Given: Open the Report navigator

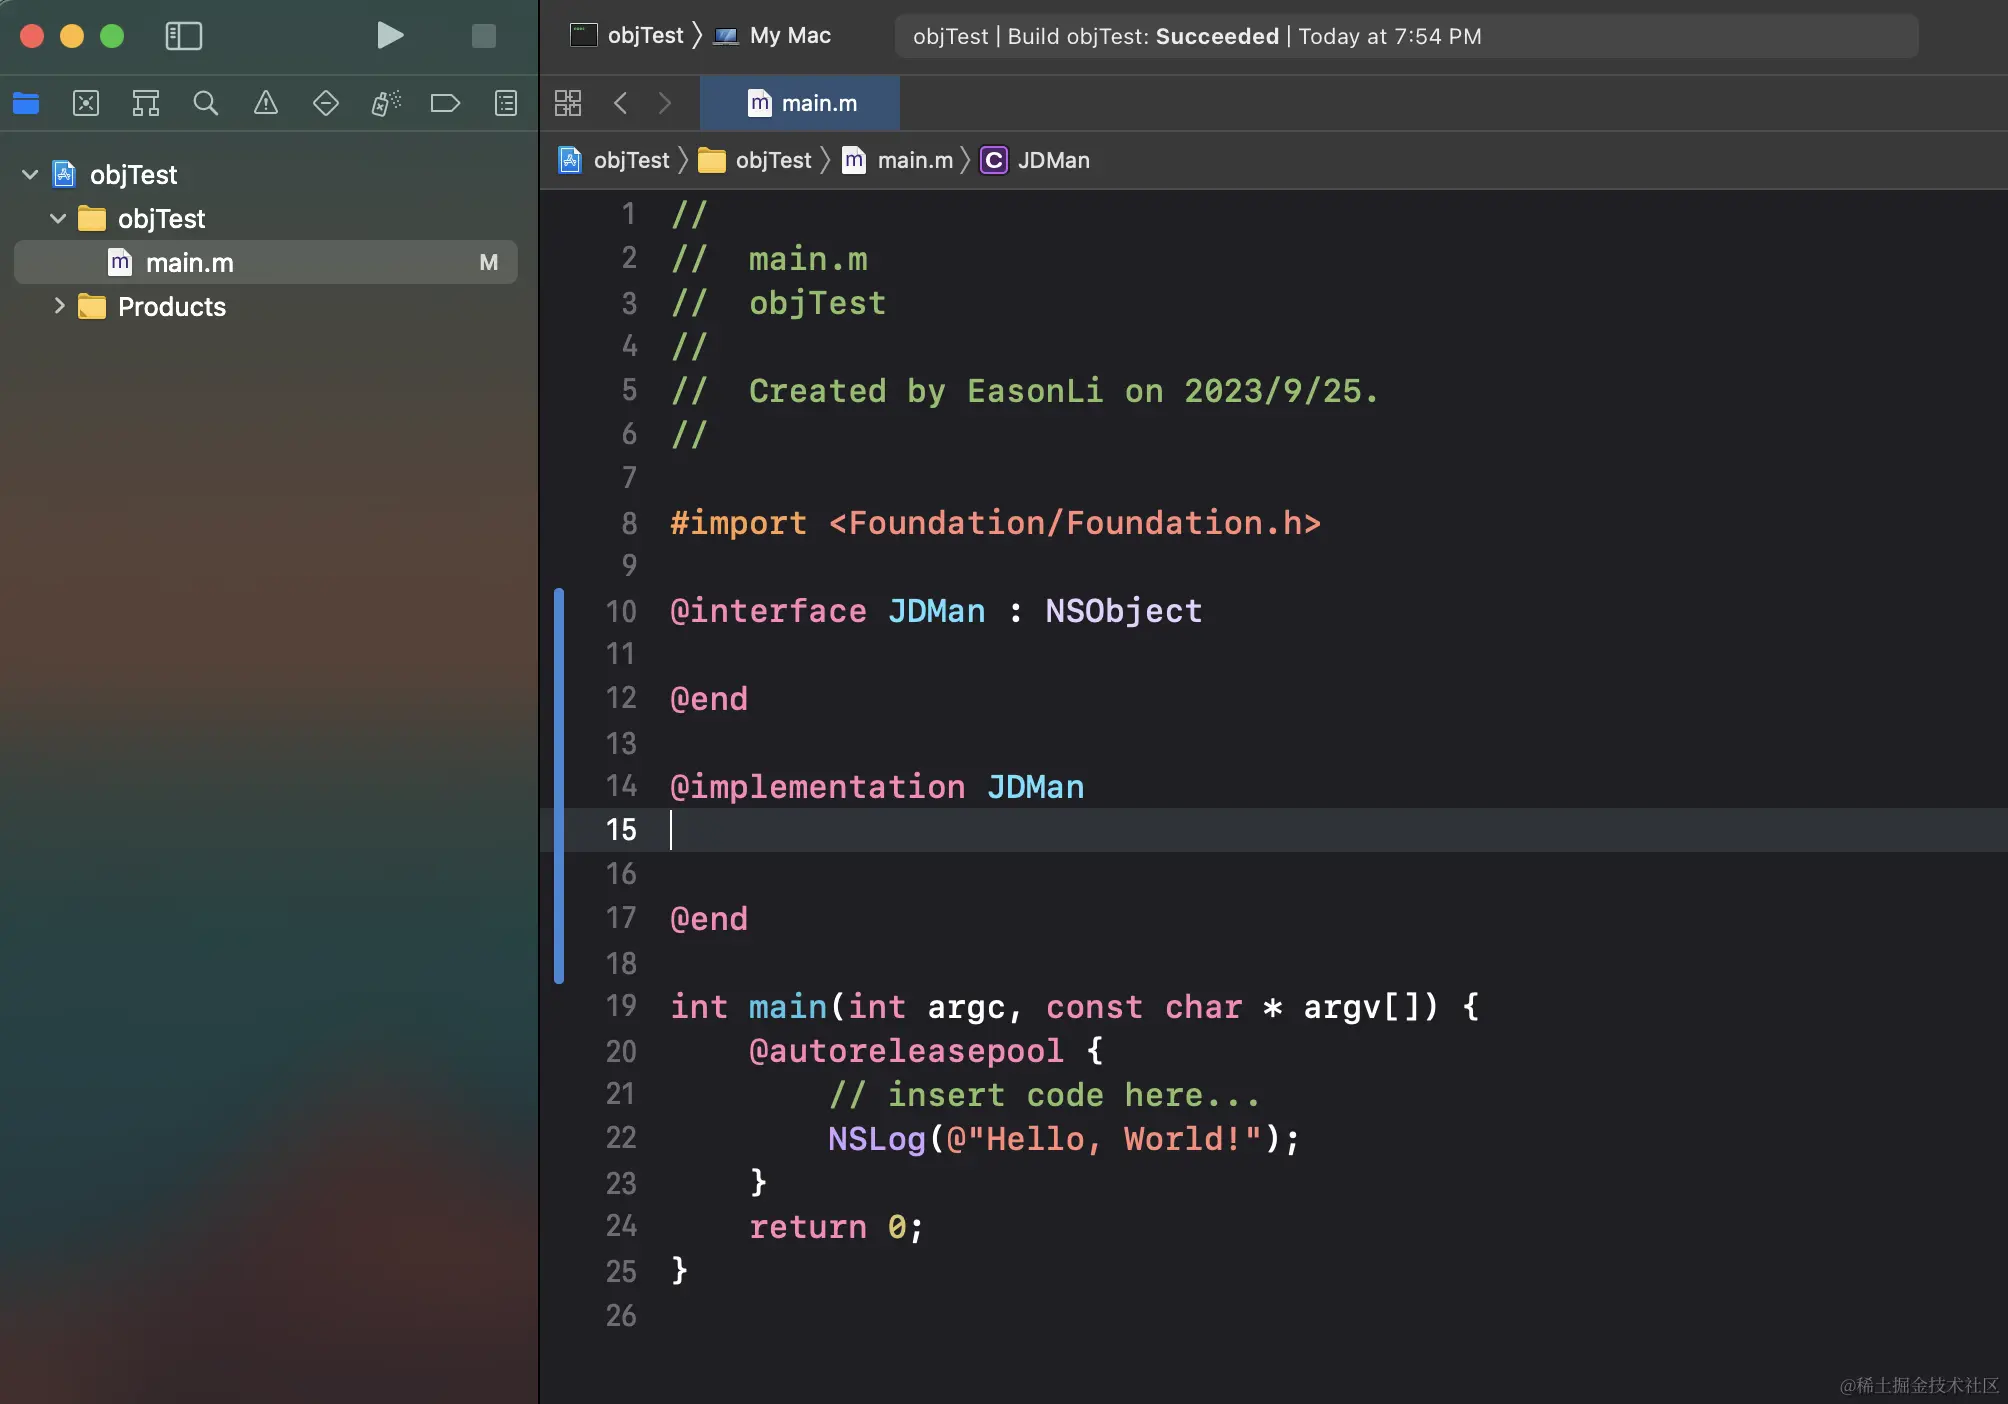Looking at the screenshot, I should (506, 103).
